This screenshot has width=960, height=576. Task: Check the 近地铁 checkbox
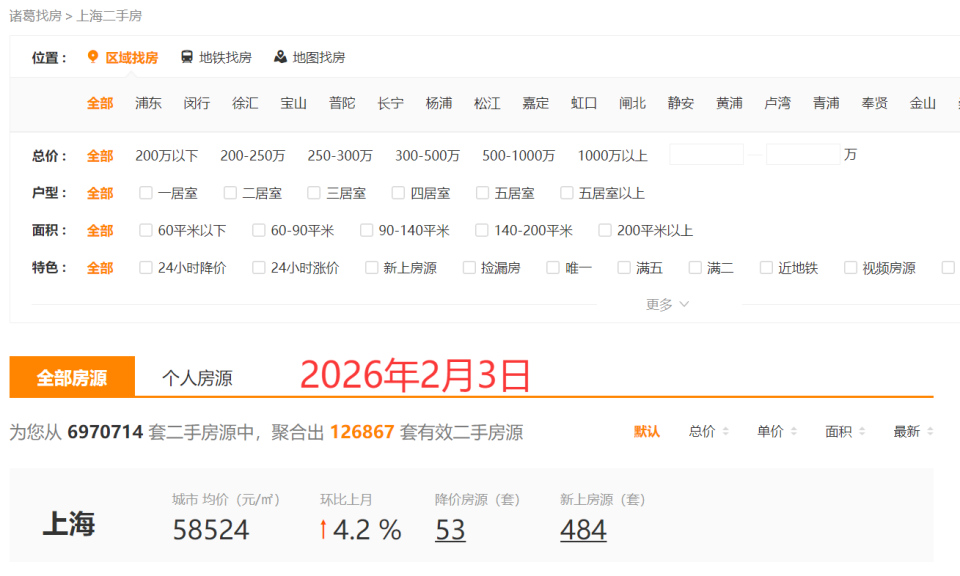point(768,267)
